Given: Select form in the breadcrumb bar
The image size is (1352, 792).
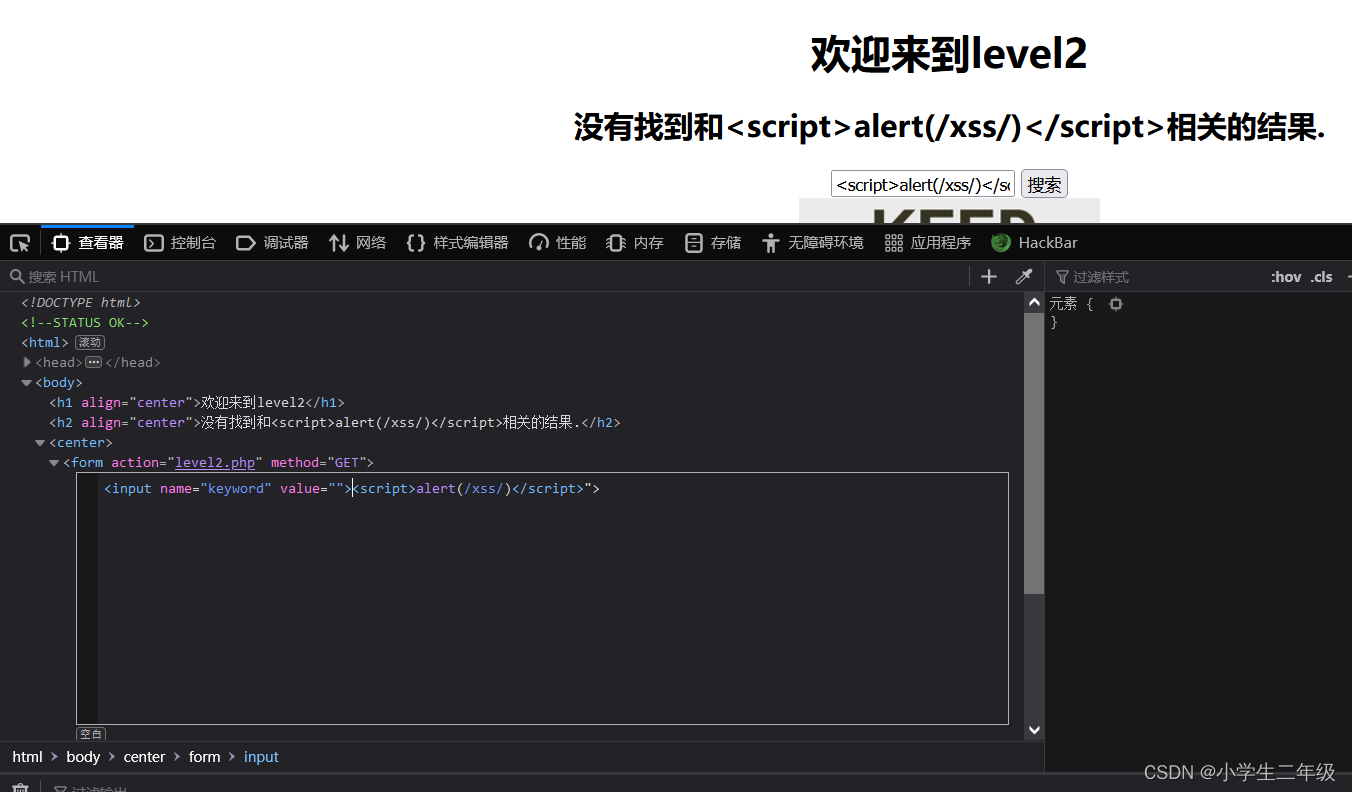Looking at the screenshot, I should point(205,757).
